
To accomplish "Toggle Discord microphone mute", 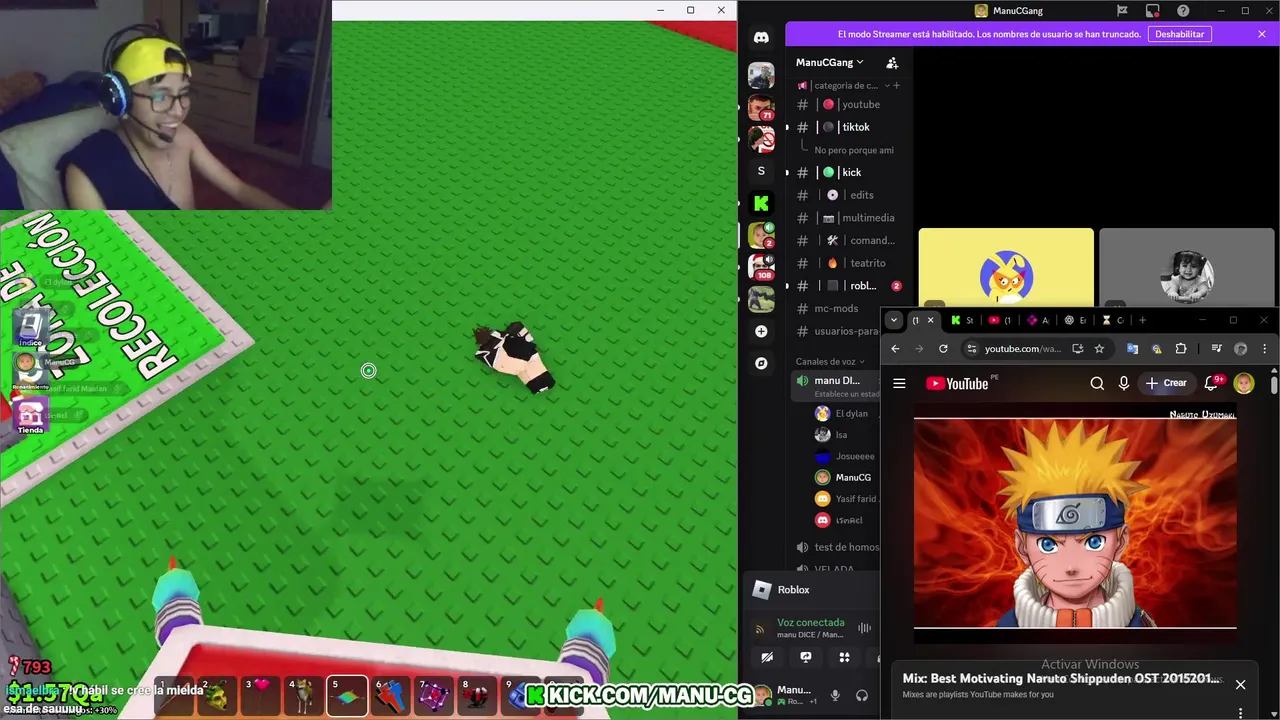I will (835, 695).
